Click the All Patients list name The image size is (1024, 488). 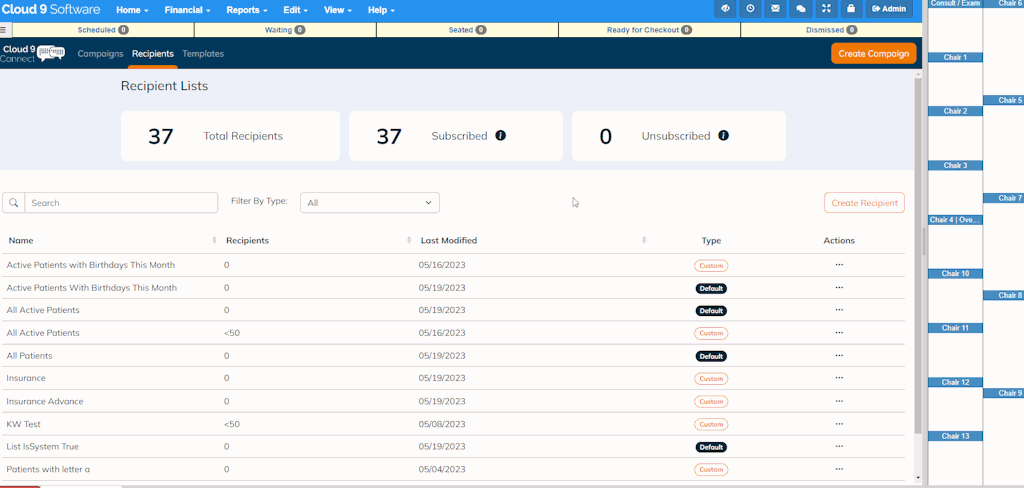(x=29, y=356)
